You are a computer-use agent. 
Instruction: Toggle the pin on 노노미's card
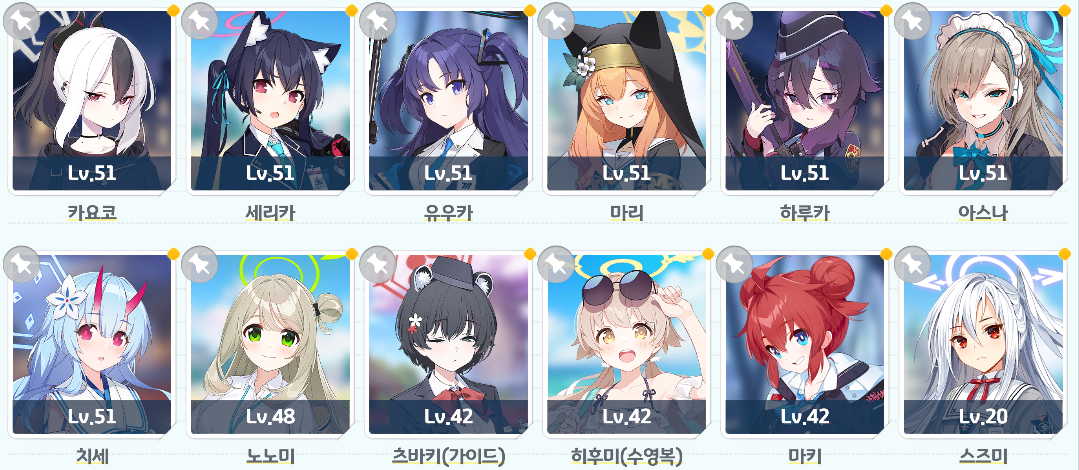[x=200, y=264]
